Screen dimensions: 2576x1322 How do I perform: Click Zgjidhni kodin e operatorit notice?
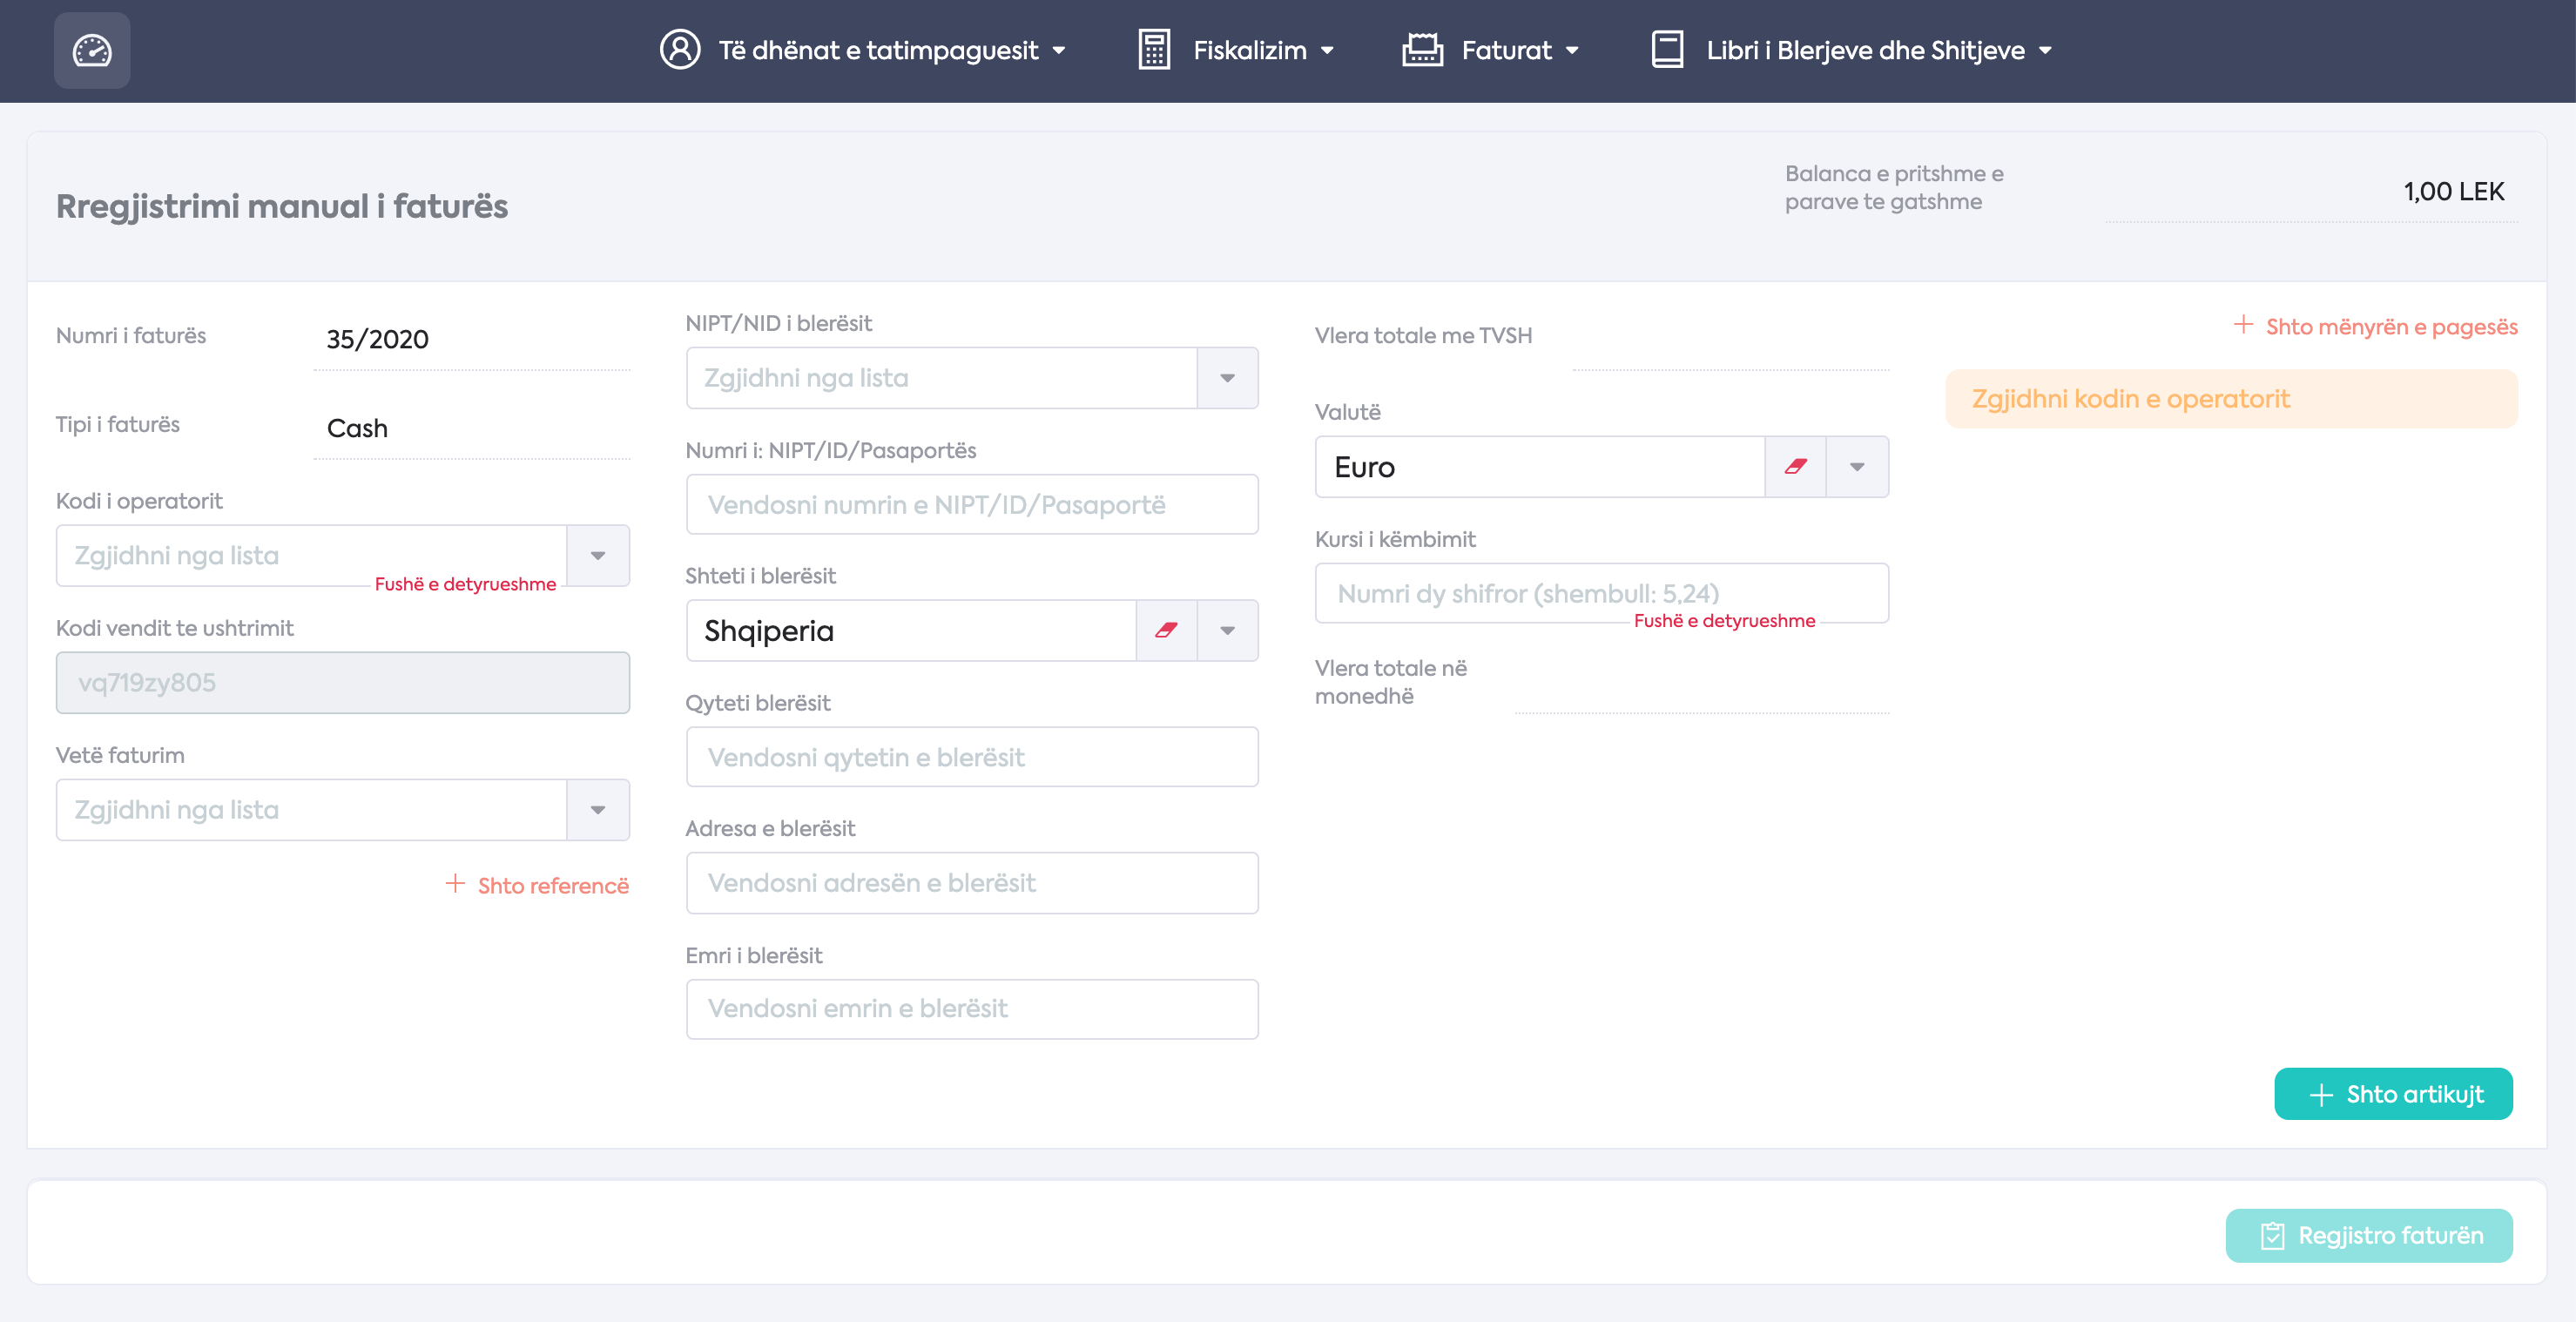click(x=2231, y=399)
